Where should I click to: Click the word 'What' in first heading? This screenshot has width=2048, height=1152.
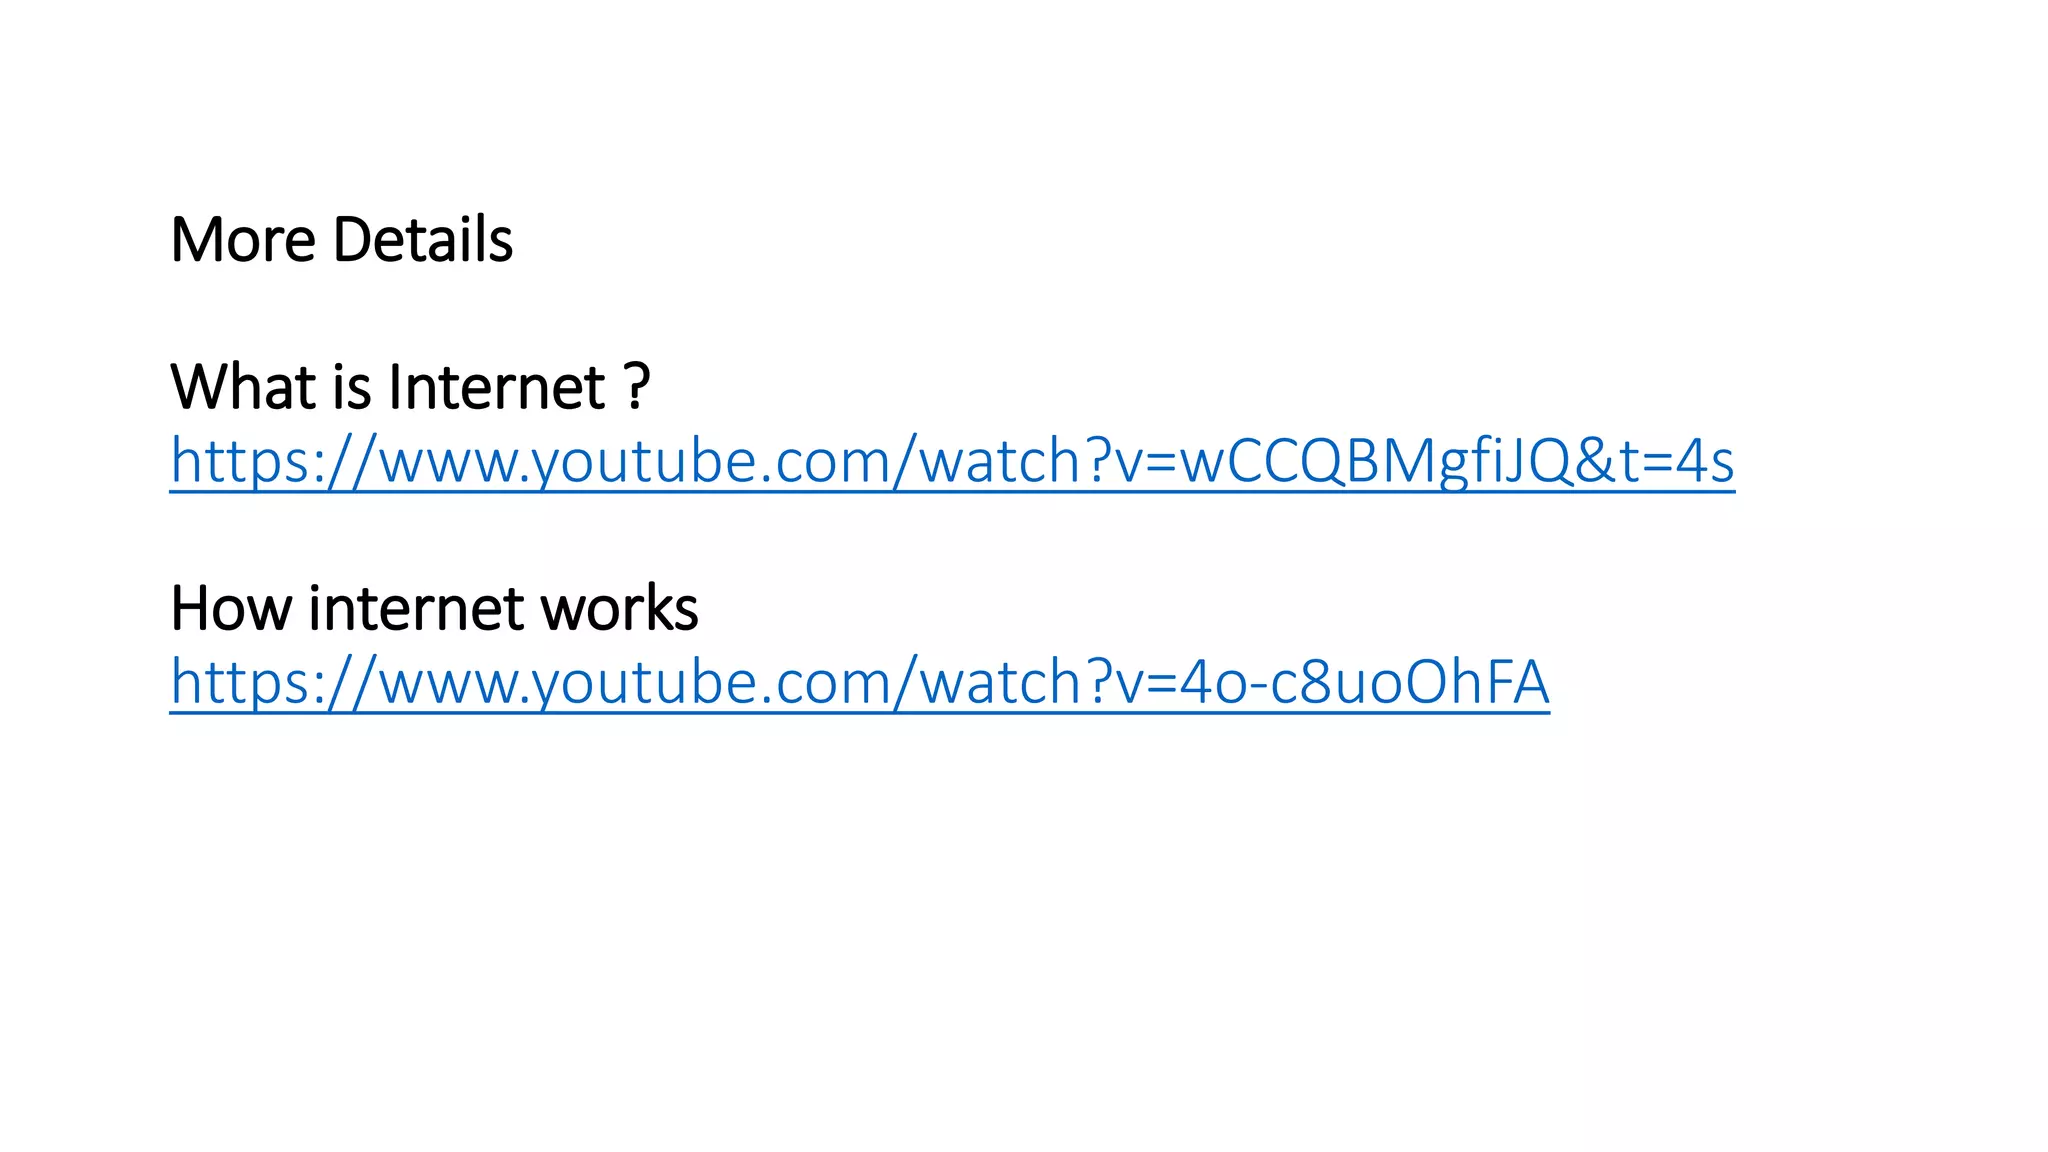244,386
